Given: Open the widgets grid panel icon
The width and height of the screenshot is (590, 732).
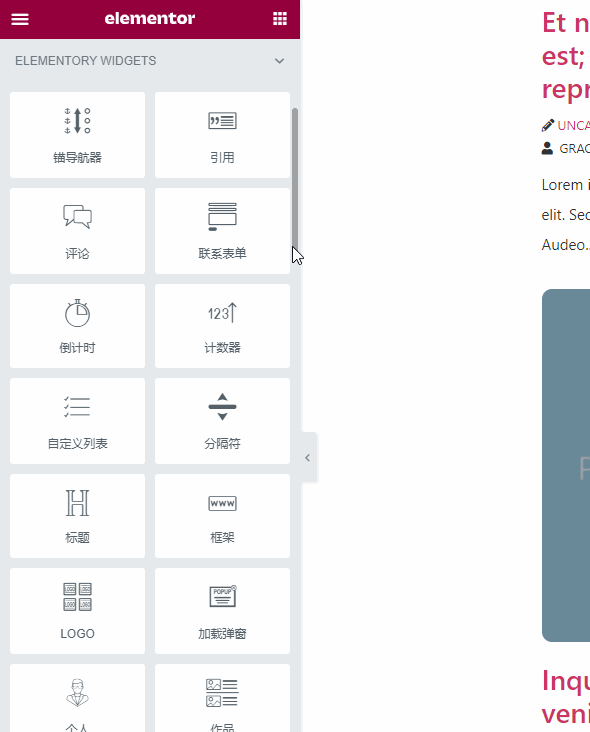Looking at the screenshot, I should tap(280, 19).
